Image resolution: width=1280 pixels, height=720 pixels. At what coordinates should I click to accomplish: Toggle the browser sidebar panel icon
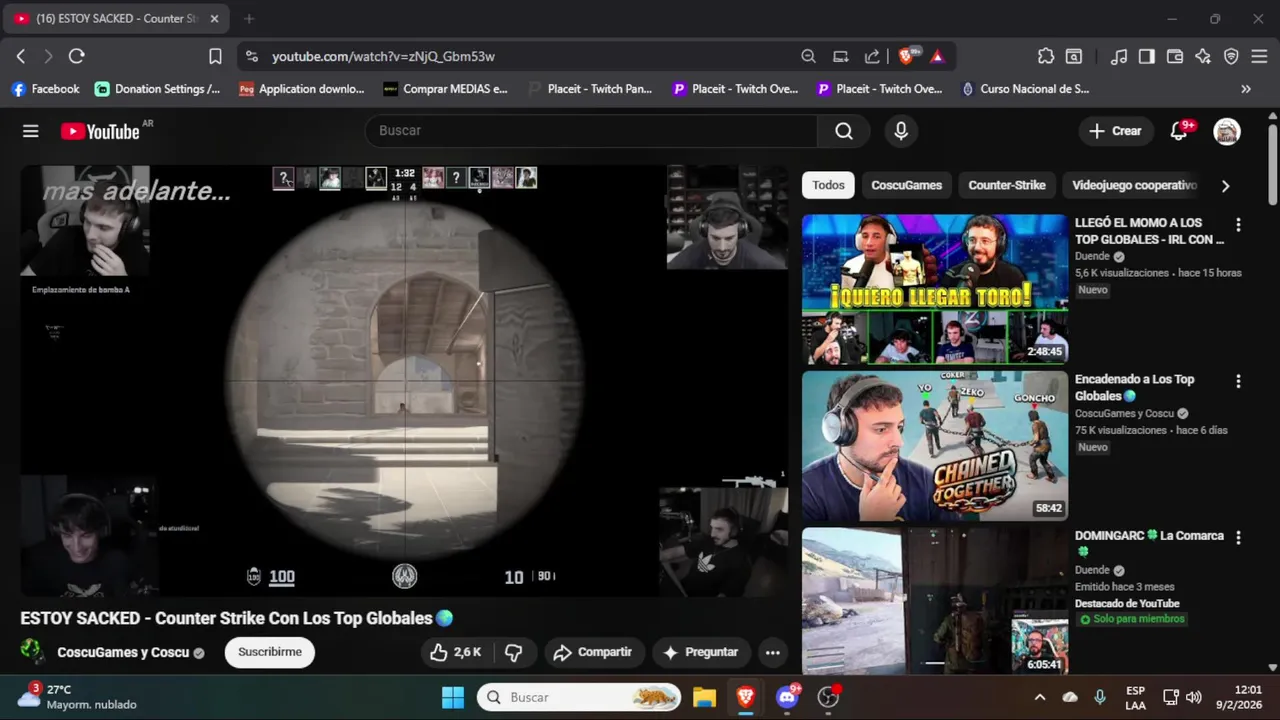[1147, 56]
